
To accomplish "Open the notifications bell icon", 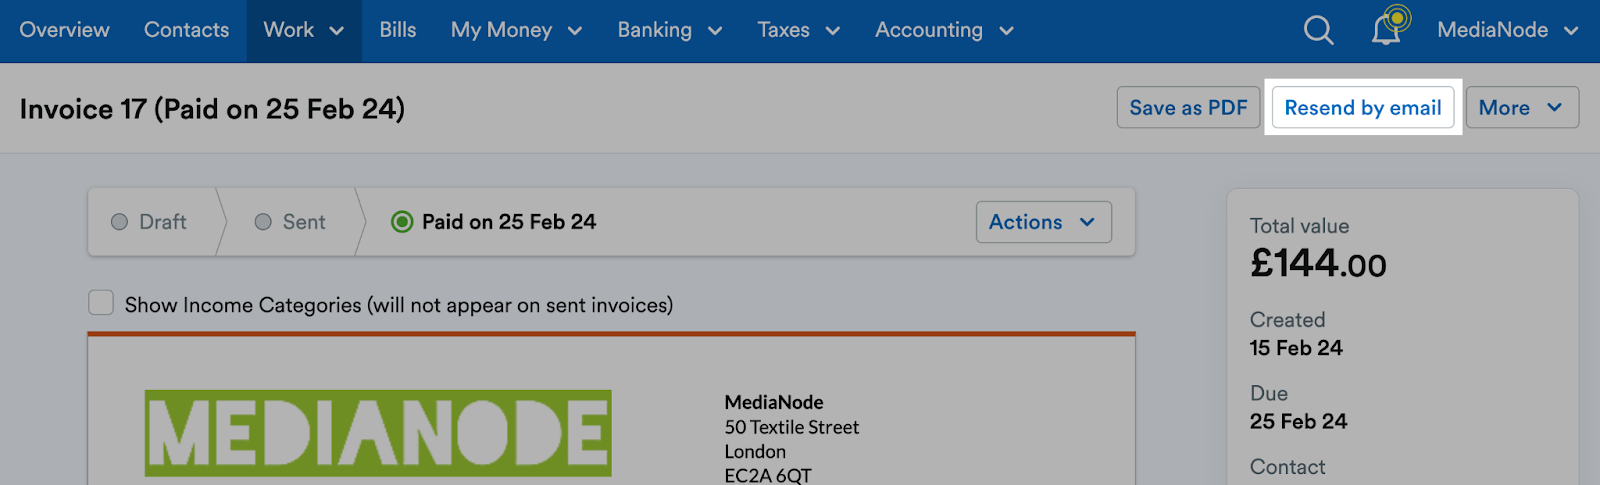I will tap(1389, 27).
